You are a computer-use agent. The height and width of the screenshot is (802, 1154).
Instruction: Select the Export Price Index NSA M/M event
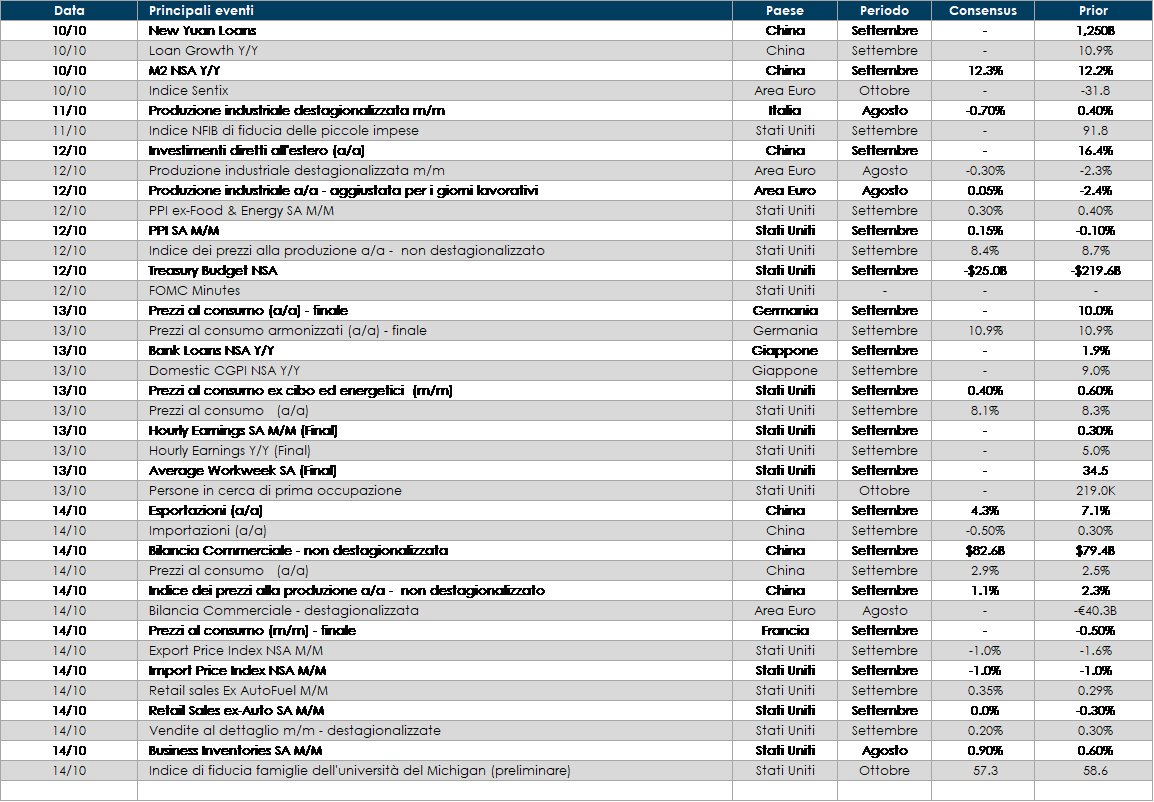point(235,651)
